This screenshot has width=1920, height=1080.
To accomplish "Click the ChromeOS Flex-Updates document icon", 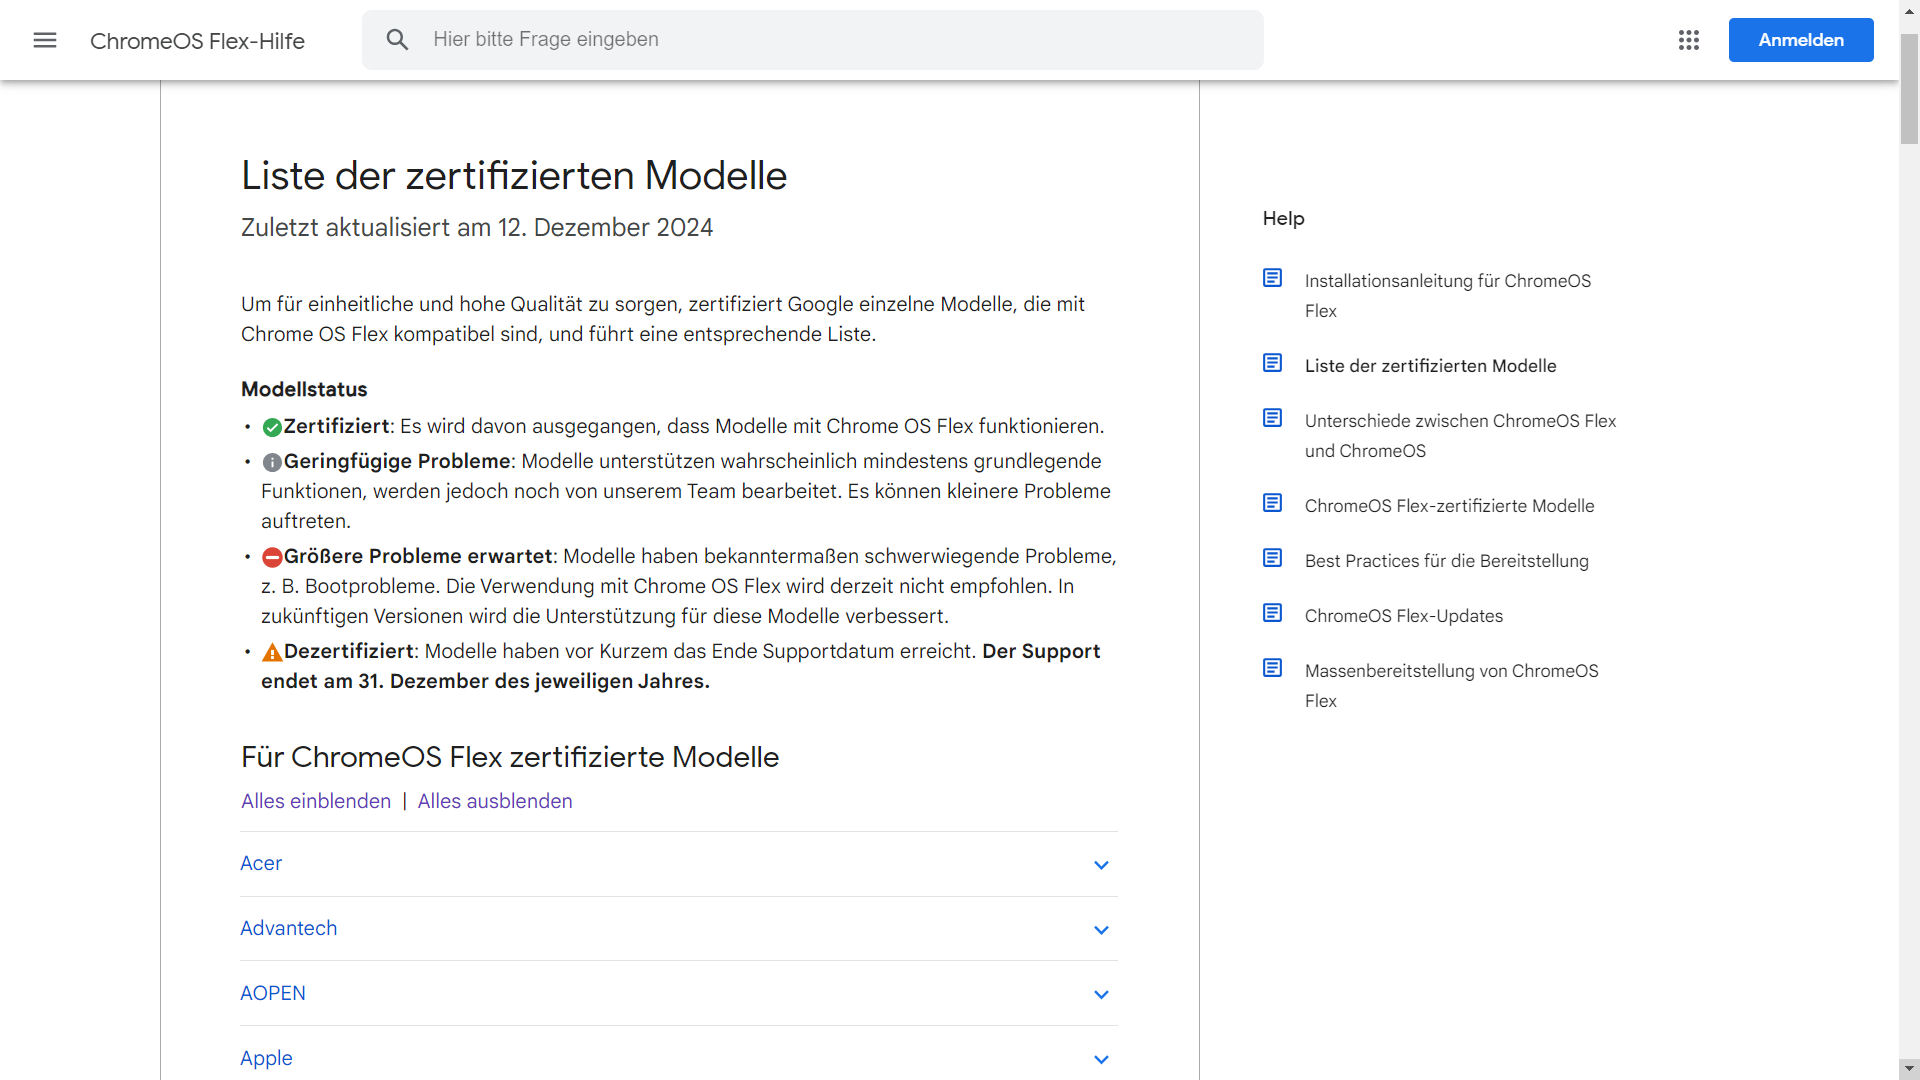I will (1272, 613).
